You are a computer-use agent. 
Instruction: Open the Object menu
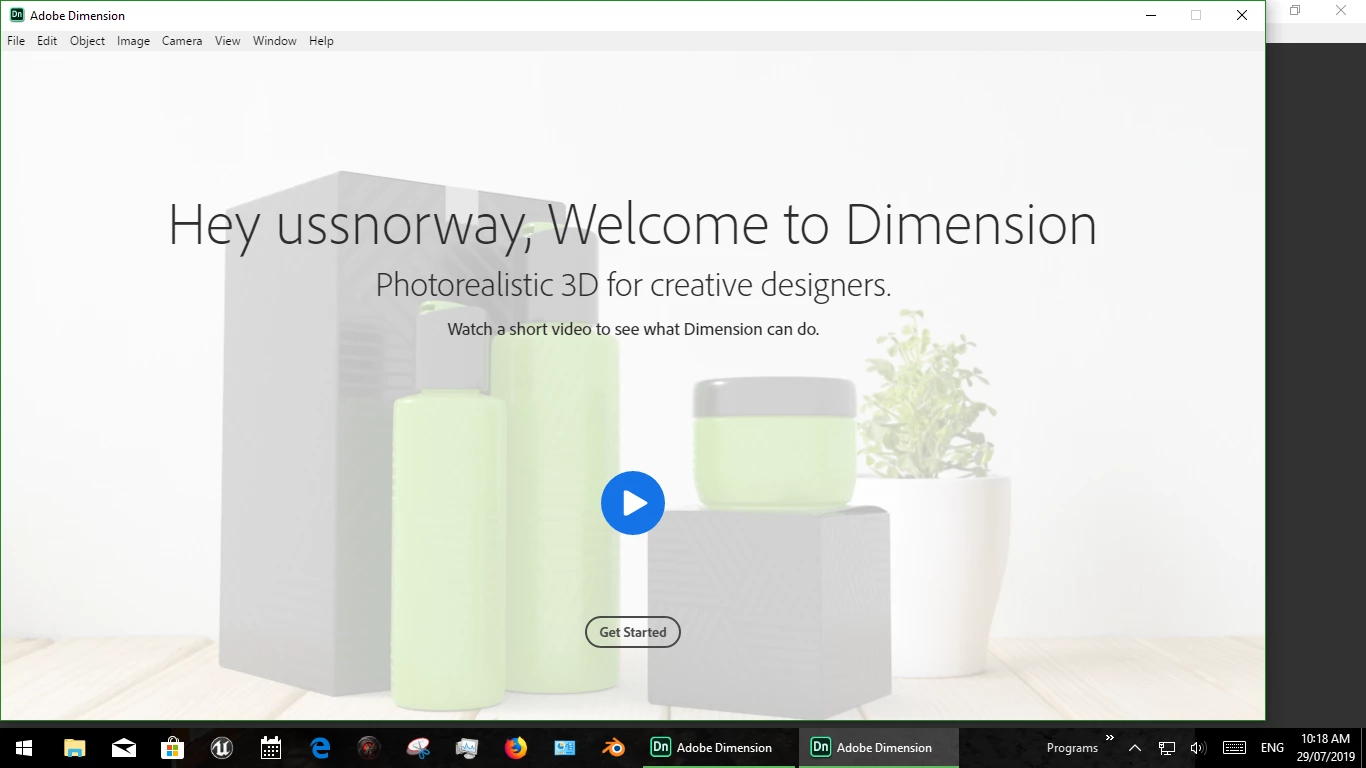87,41
